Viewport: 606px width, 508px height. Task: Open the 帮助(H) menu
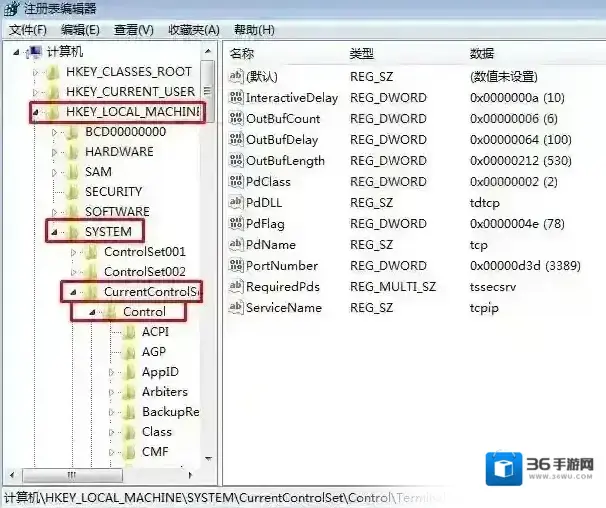point(254,30)
